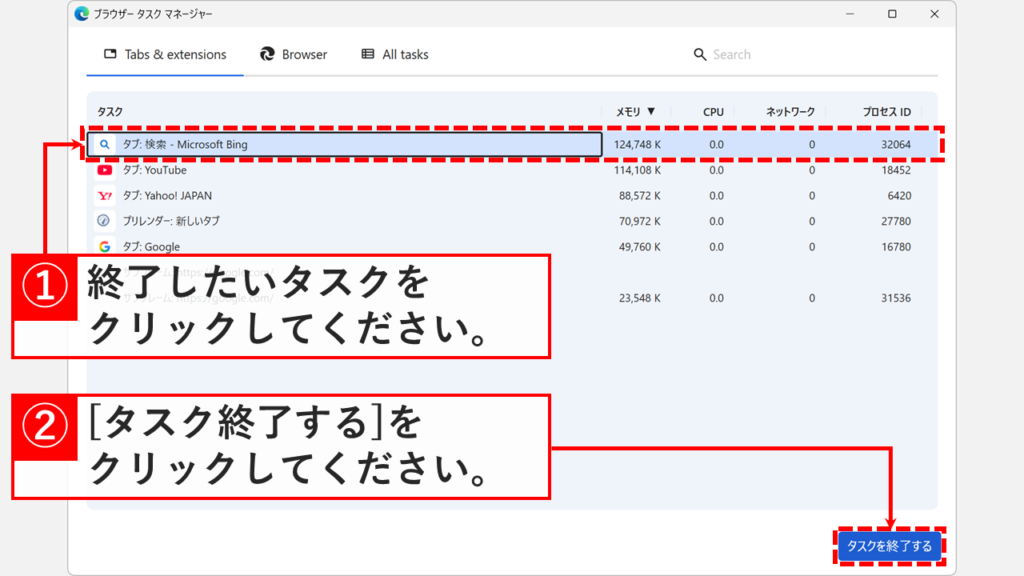This screenshot has height=576, width=1024.
Task: Switch to the Browser tab
Action: coord(293,54)
